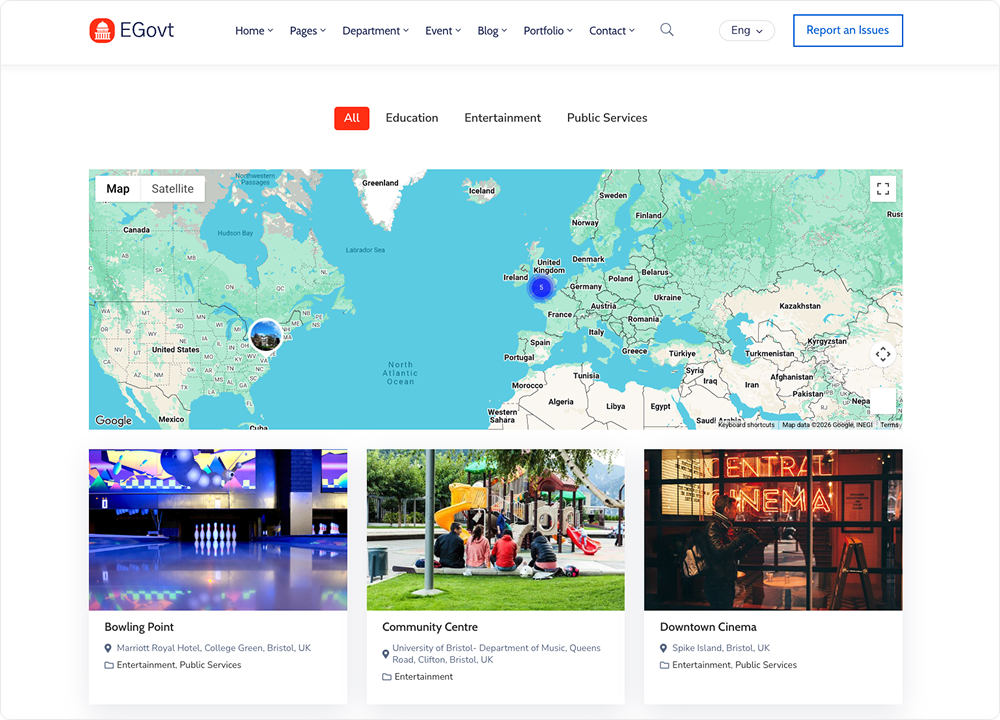Image resolution: width=1000 pixels, height=720 pixels.
Task: Click the folder icon under Bowling Point
Action: point(108,665)
